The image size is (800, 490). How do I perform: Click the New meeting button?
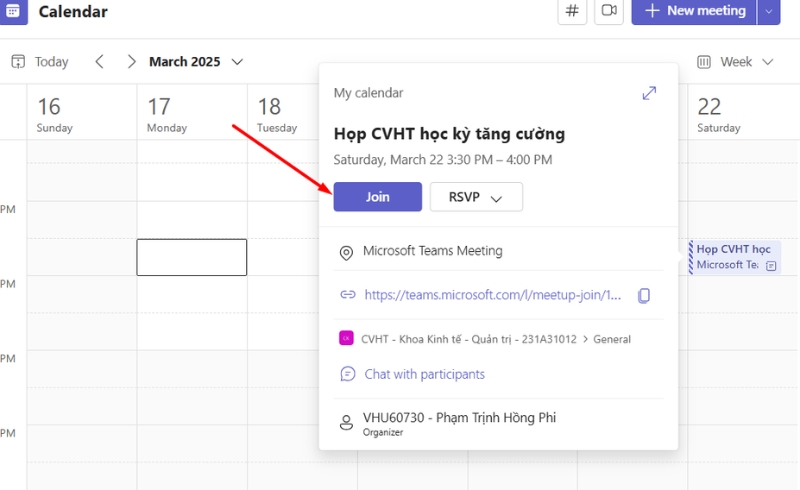tap(694, 11)
